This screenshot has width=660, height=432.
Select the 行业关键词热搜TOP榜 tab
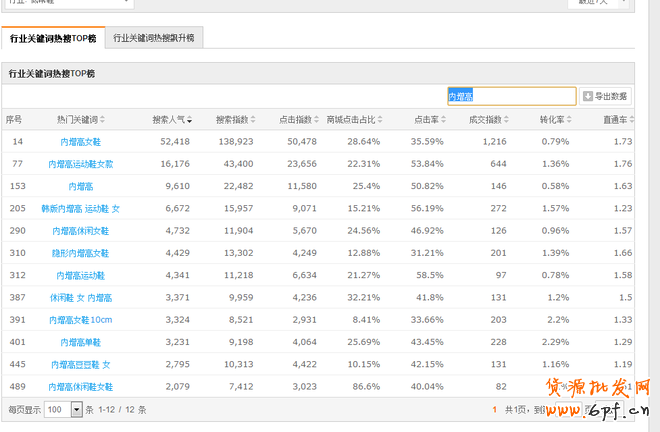click(x=53, y=39)
